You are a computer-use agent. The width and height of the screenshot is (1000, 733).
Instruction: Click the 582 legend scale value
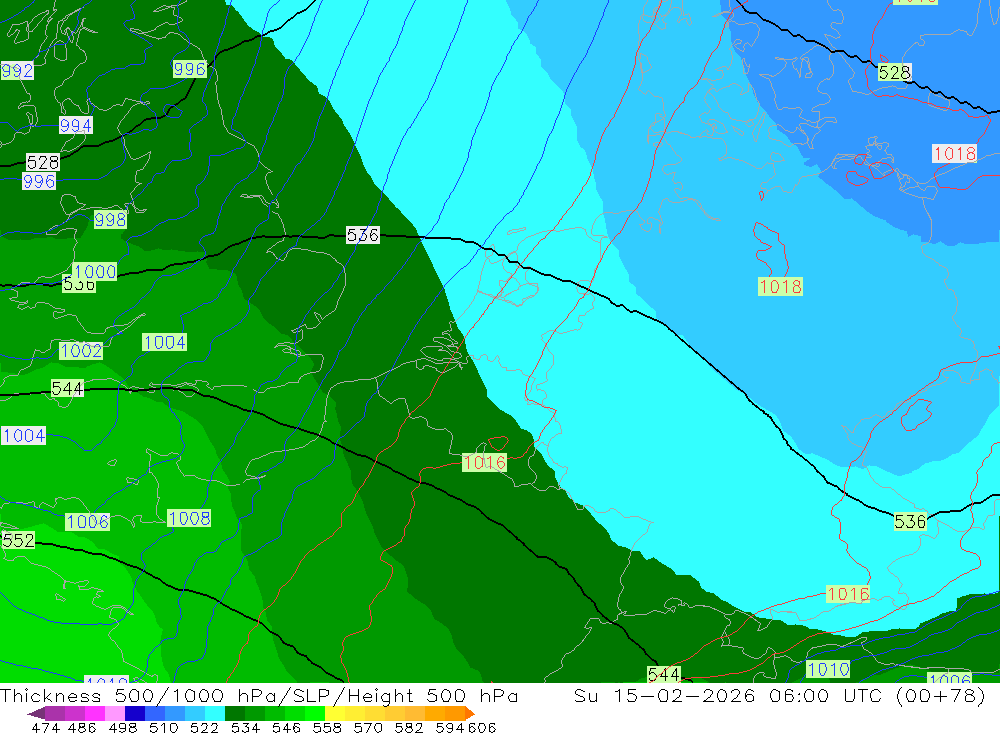click(409, 727)
